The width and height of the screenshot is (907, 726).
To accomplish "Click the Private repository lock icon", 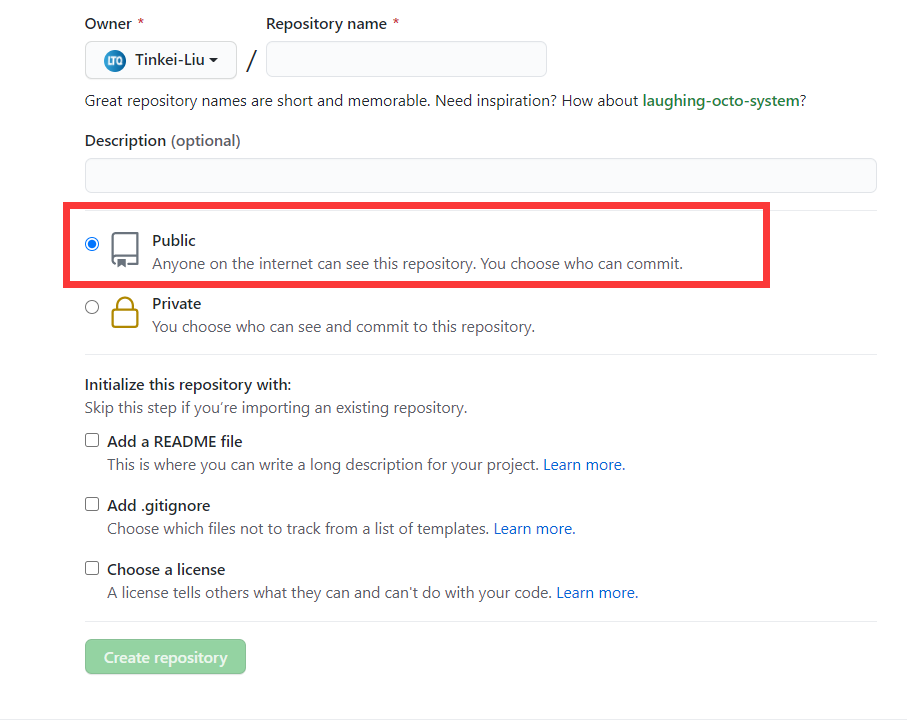I will tap(125, 312).
